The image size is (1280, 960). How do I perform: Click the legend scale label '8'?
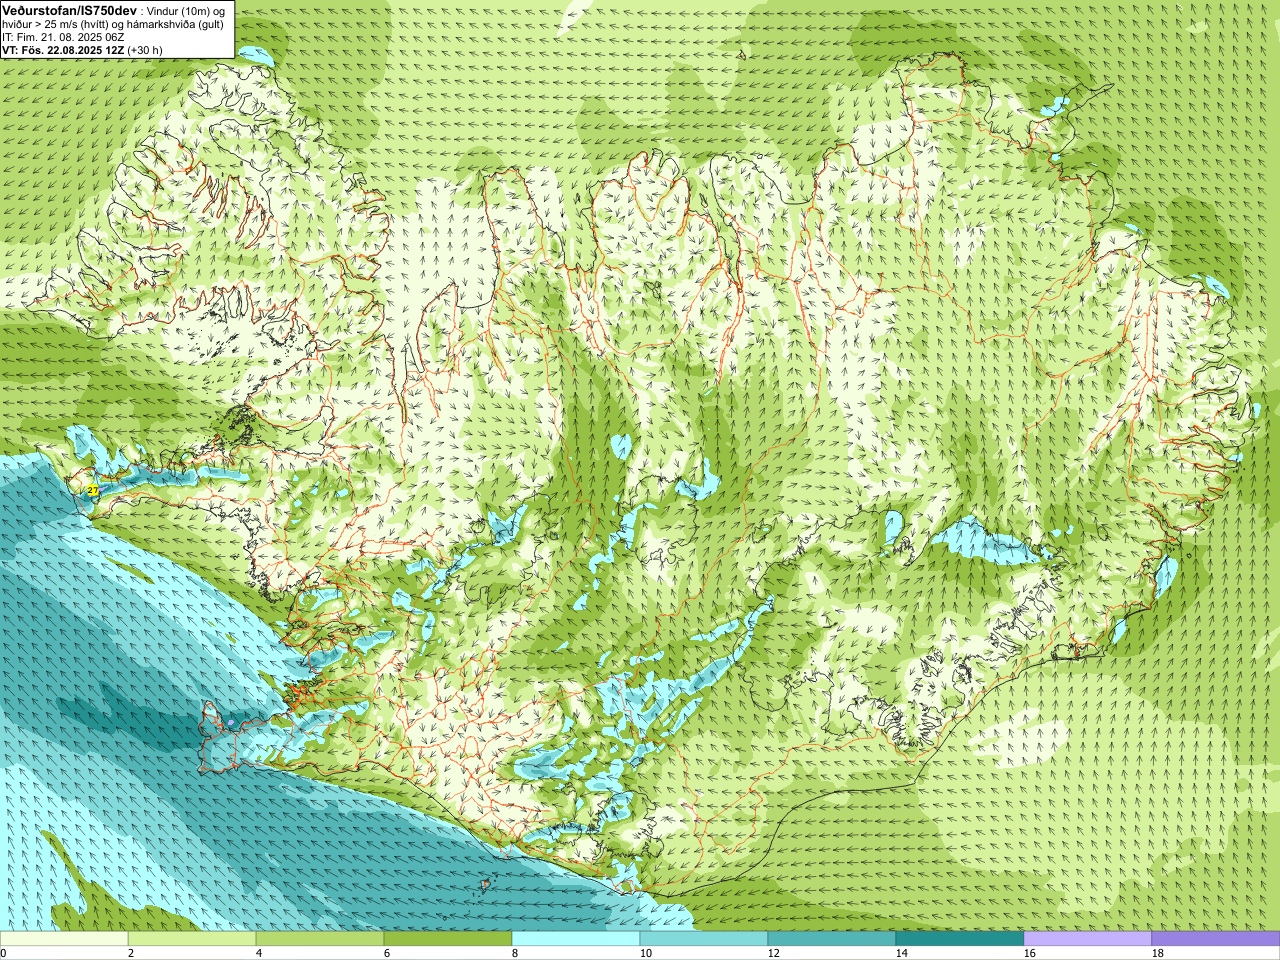point(515,953)
